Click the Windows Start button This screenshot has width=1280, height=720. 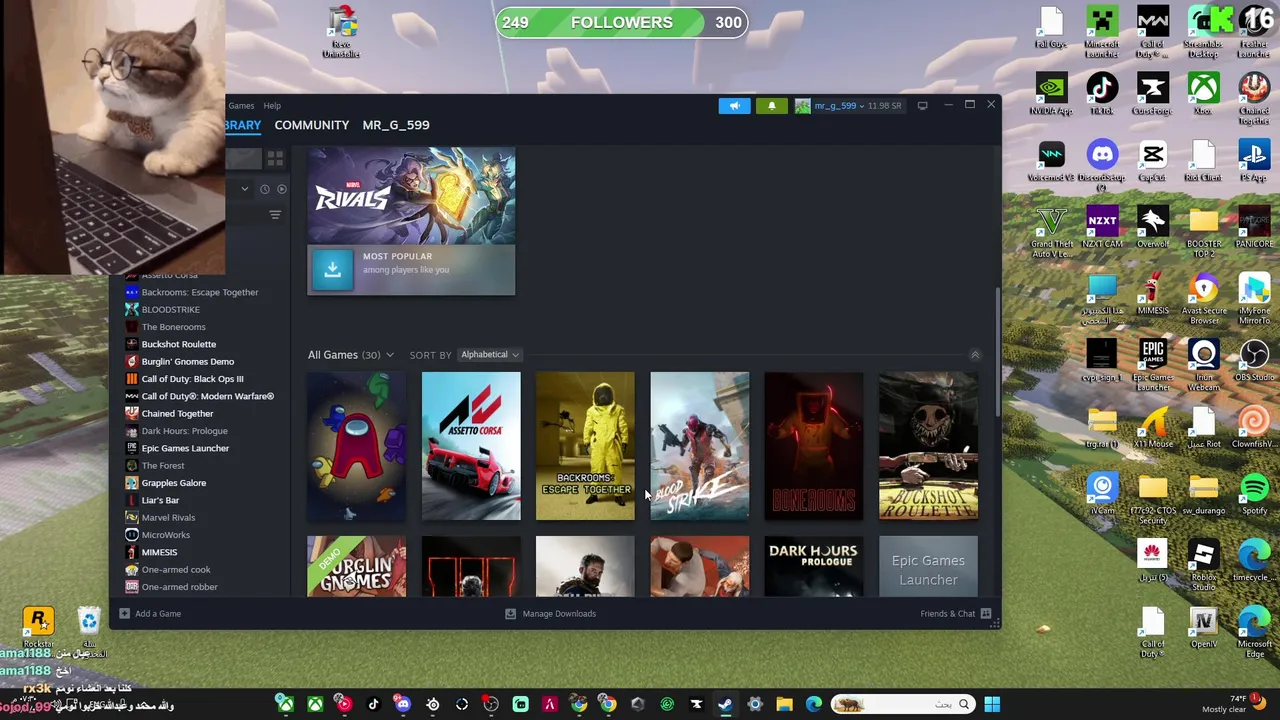point(992,704)
